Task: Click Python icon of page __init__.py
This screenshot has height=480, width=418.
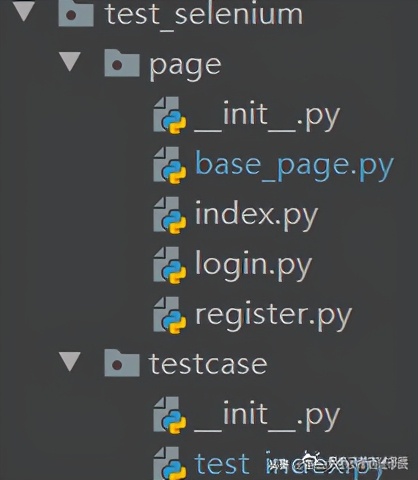Action: coord(170,115)
